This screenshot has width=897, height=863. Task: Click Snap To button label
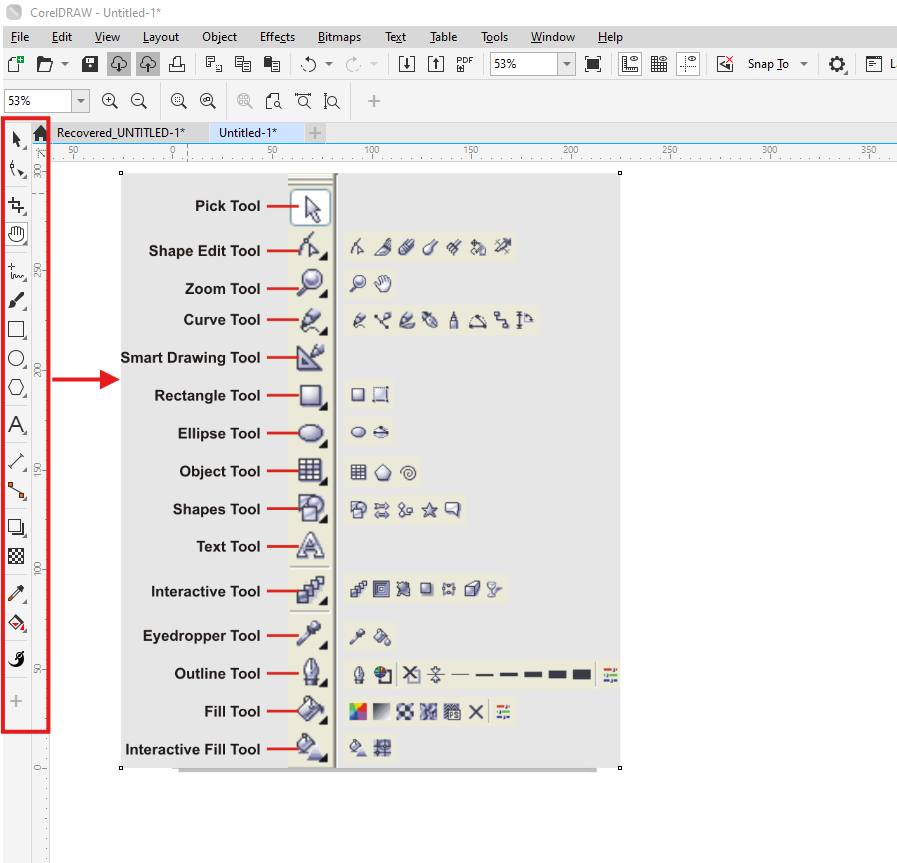point(768,64)
